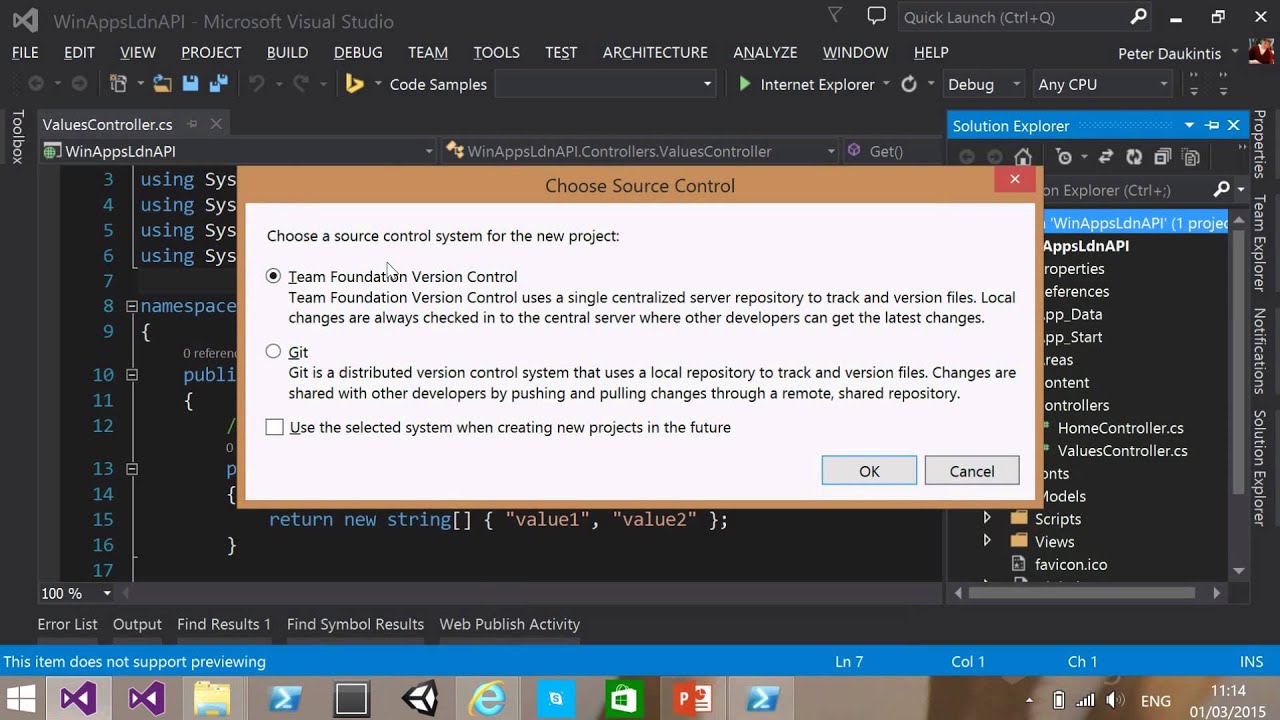Open the ARCHITECTURE menu
The width and height of the screenshot is (1280, 720).
click(x=655, y=52)
